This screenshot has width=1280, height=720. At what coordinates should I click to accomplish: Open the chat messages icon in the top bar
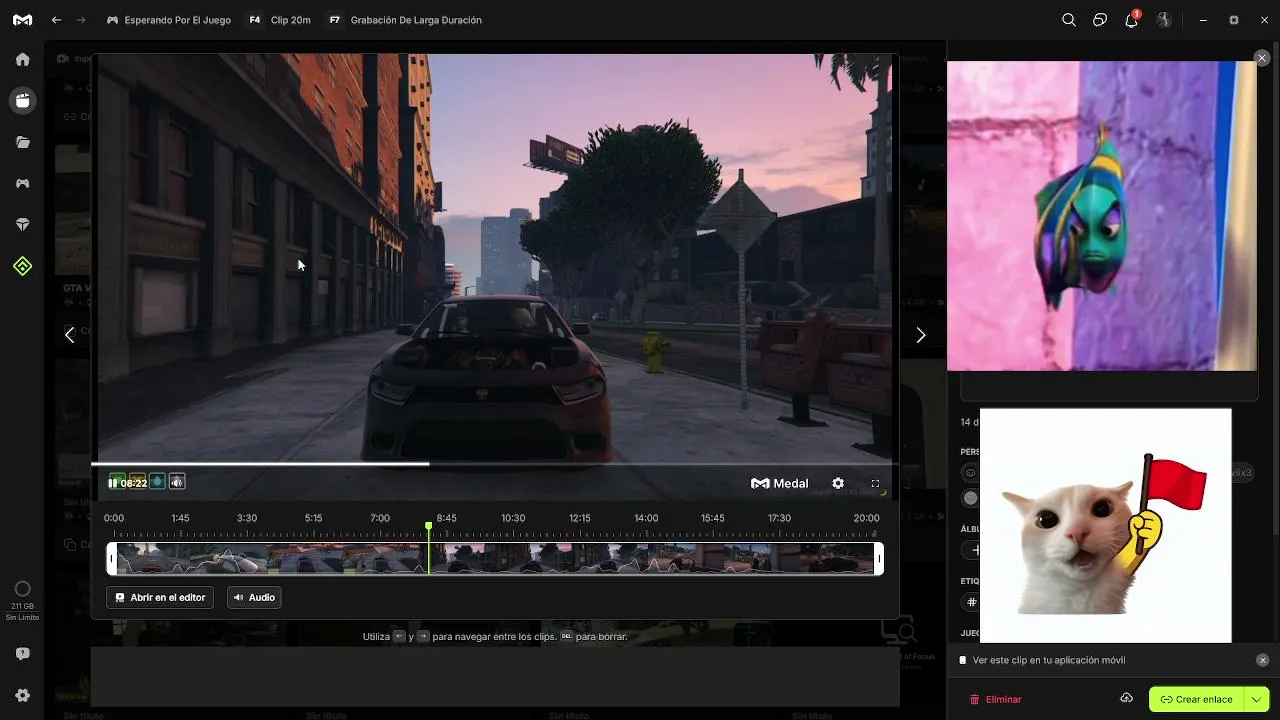1100,20
